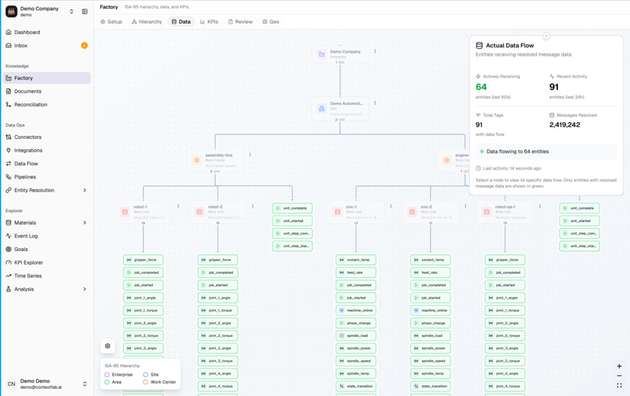Collapse children toggle under assembly line node
The height and width of the screenshot is (396, 630).
215,171
